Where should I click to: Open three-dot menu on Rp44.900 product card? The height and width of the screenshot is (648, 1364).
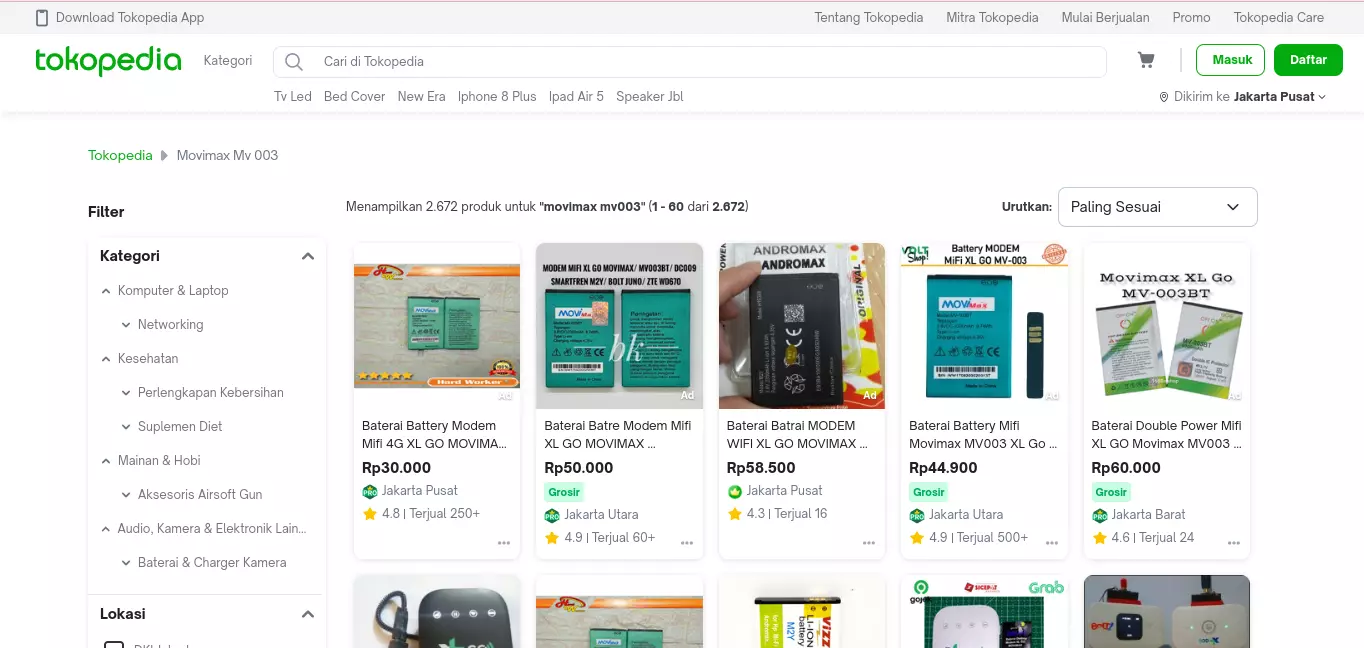point(1052,543)
